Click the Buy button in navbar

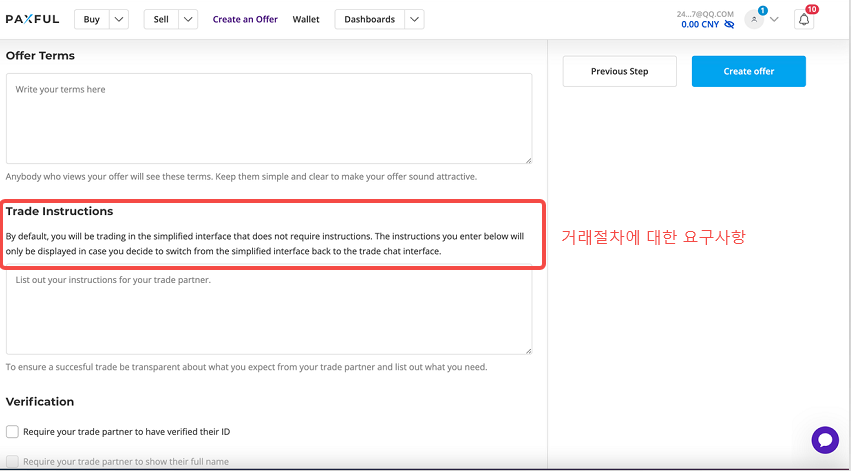click(x=92, y=20)
